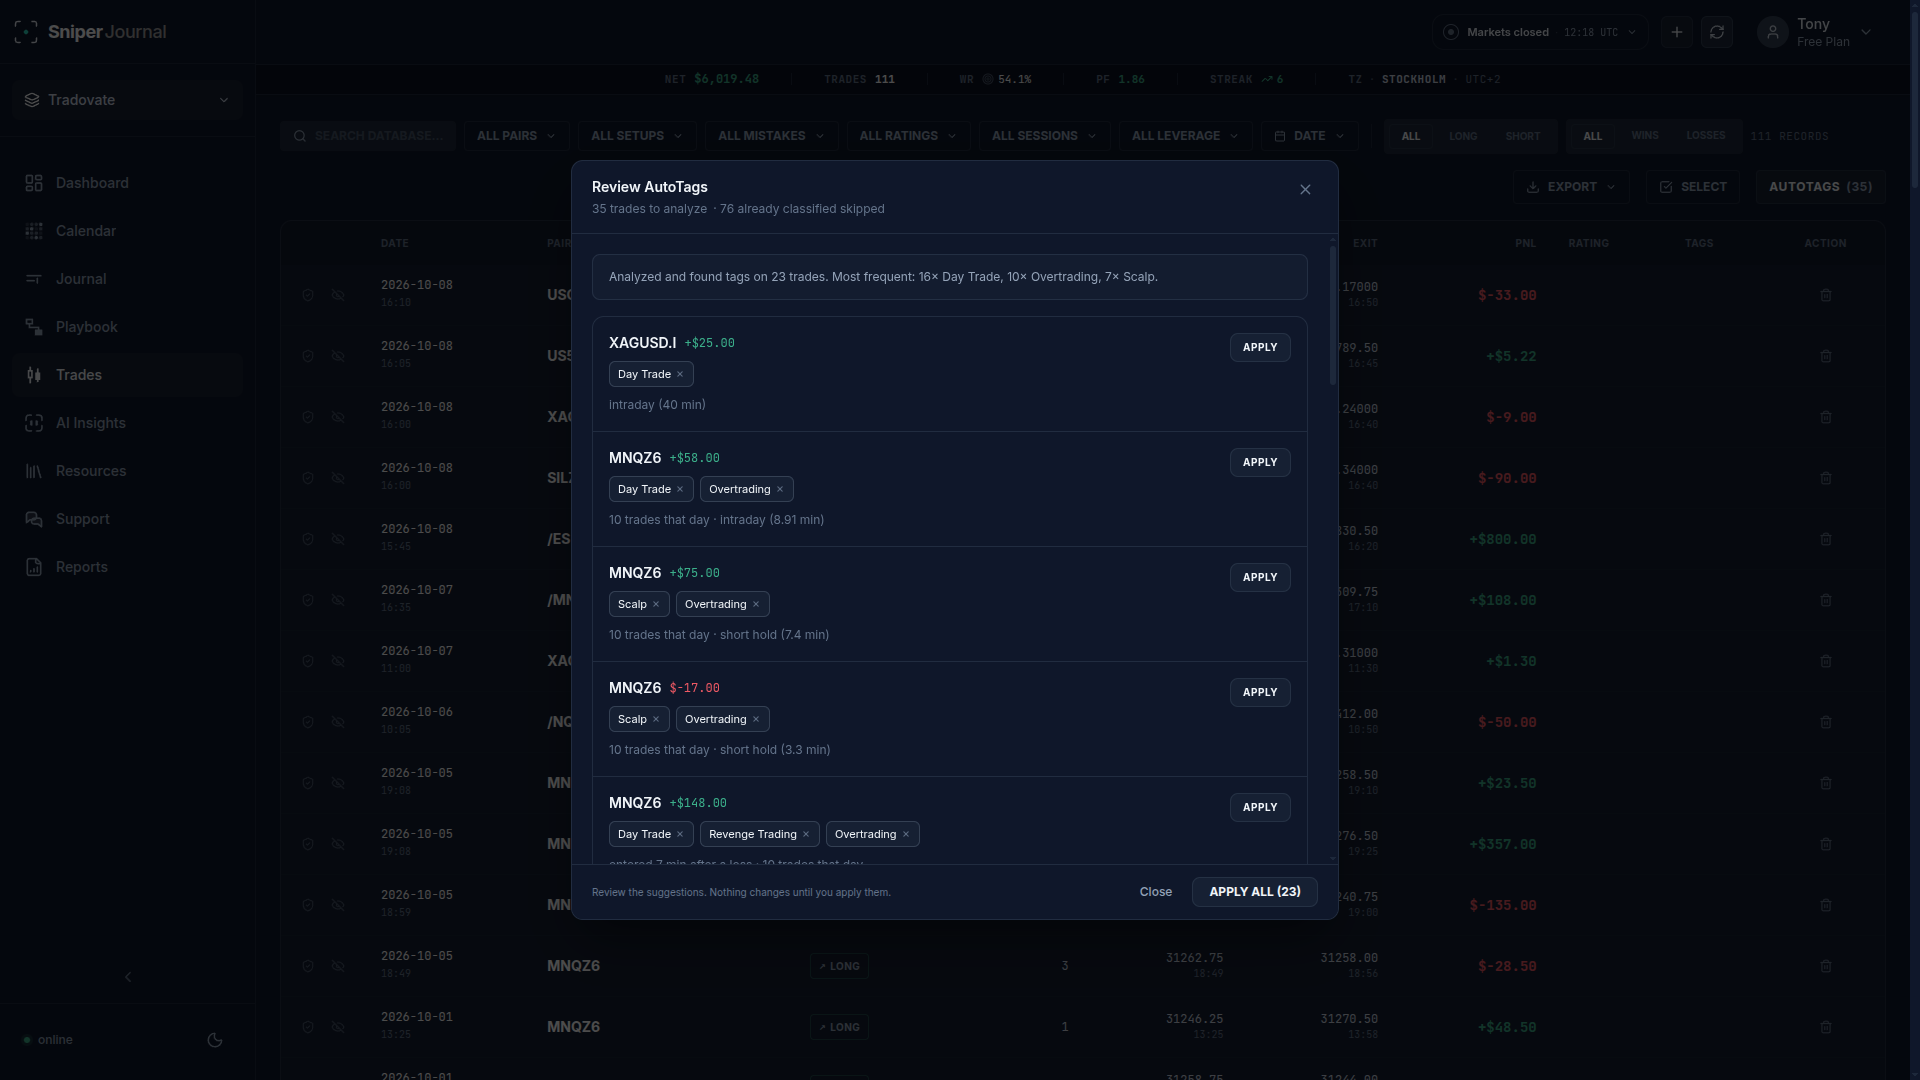Click the refresh sync icon
Viewport: 1920px width, 1080px height.
pyautogui.click(x=1717, y=32)
